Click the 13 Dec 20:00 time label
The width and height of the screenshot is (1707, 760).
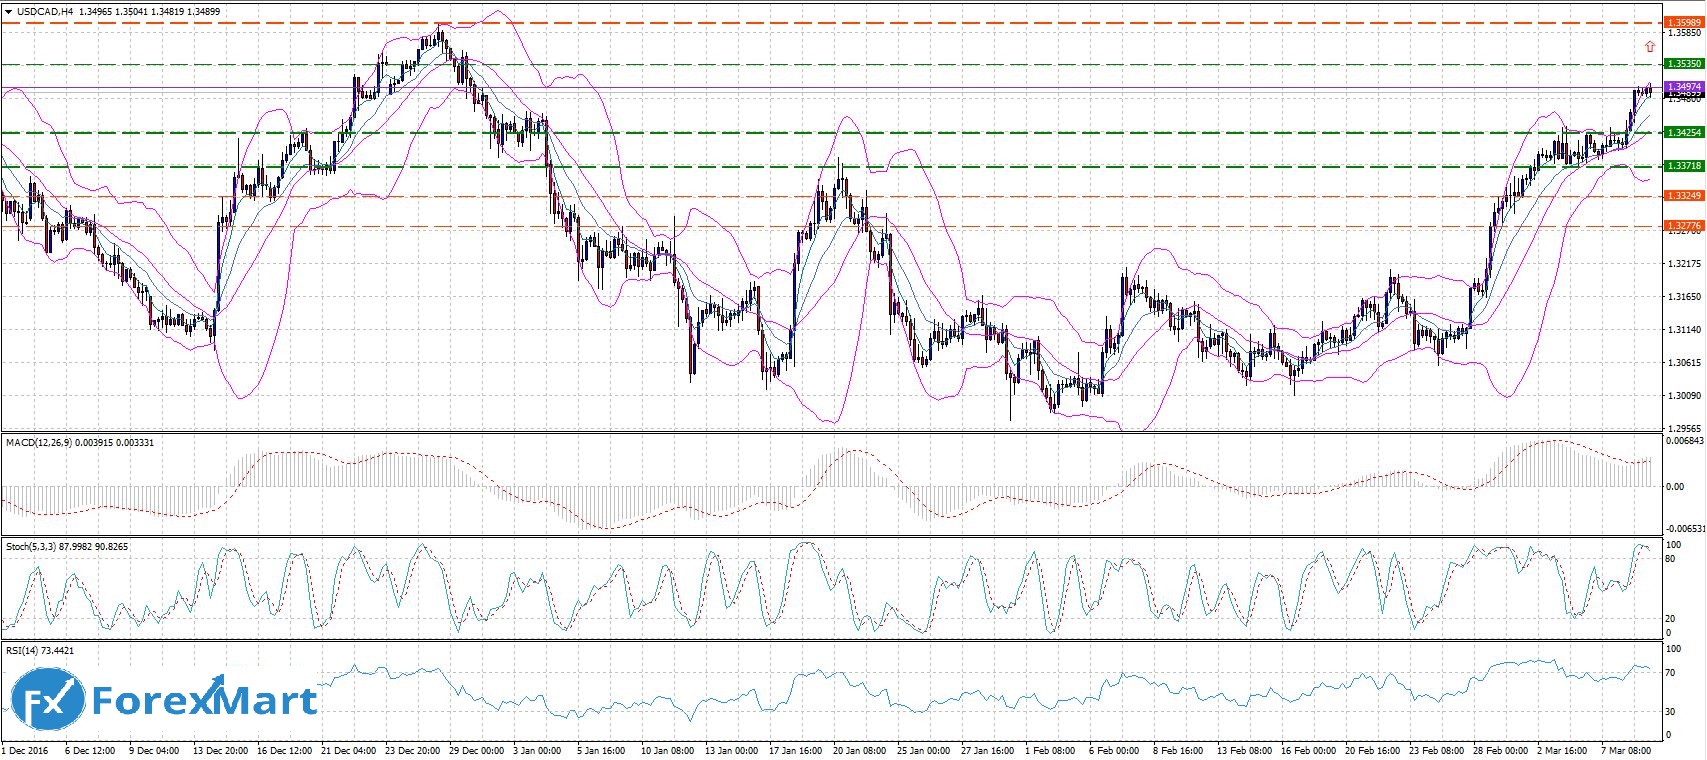tap(219, 750)
